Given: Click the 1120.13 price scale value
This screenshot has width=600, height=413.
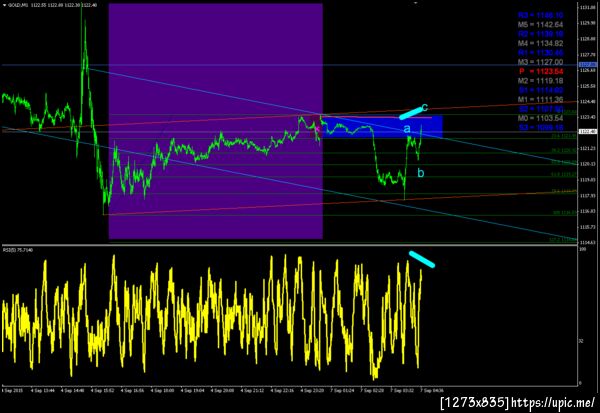Looking at the screenshot, I should pyautogui.click(x=587, y=164).
